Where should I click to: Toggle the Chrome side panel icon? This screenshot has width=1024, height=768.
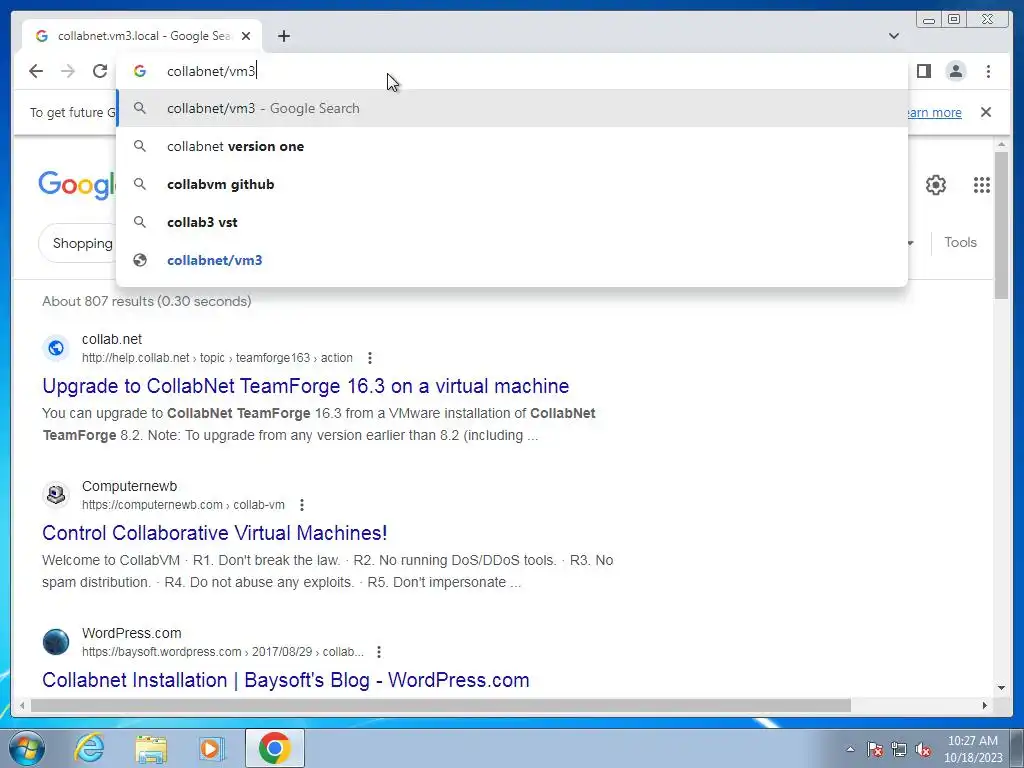(x=923, y=71)
